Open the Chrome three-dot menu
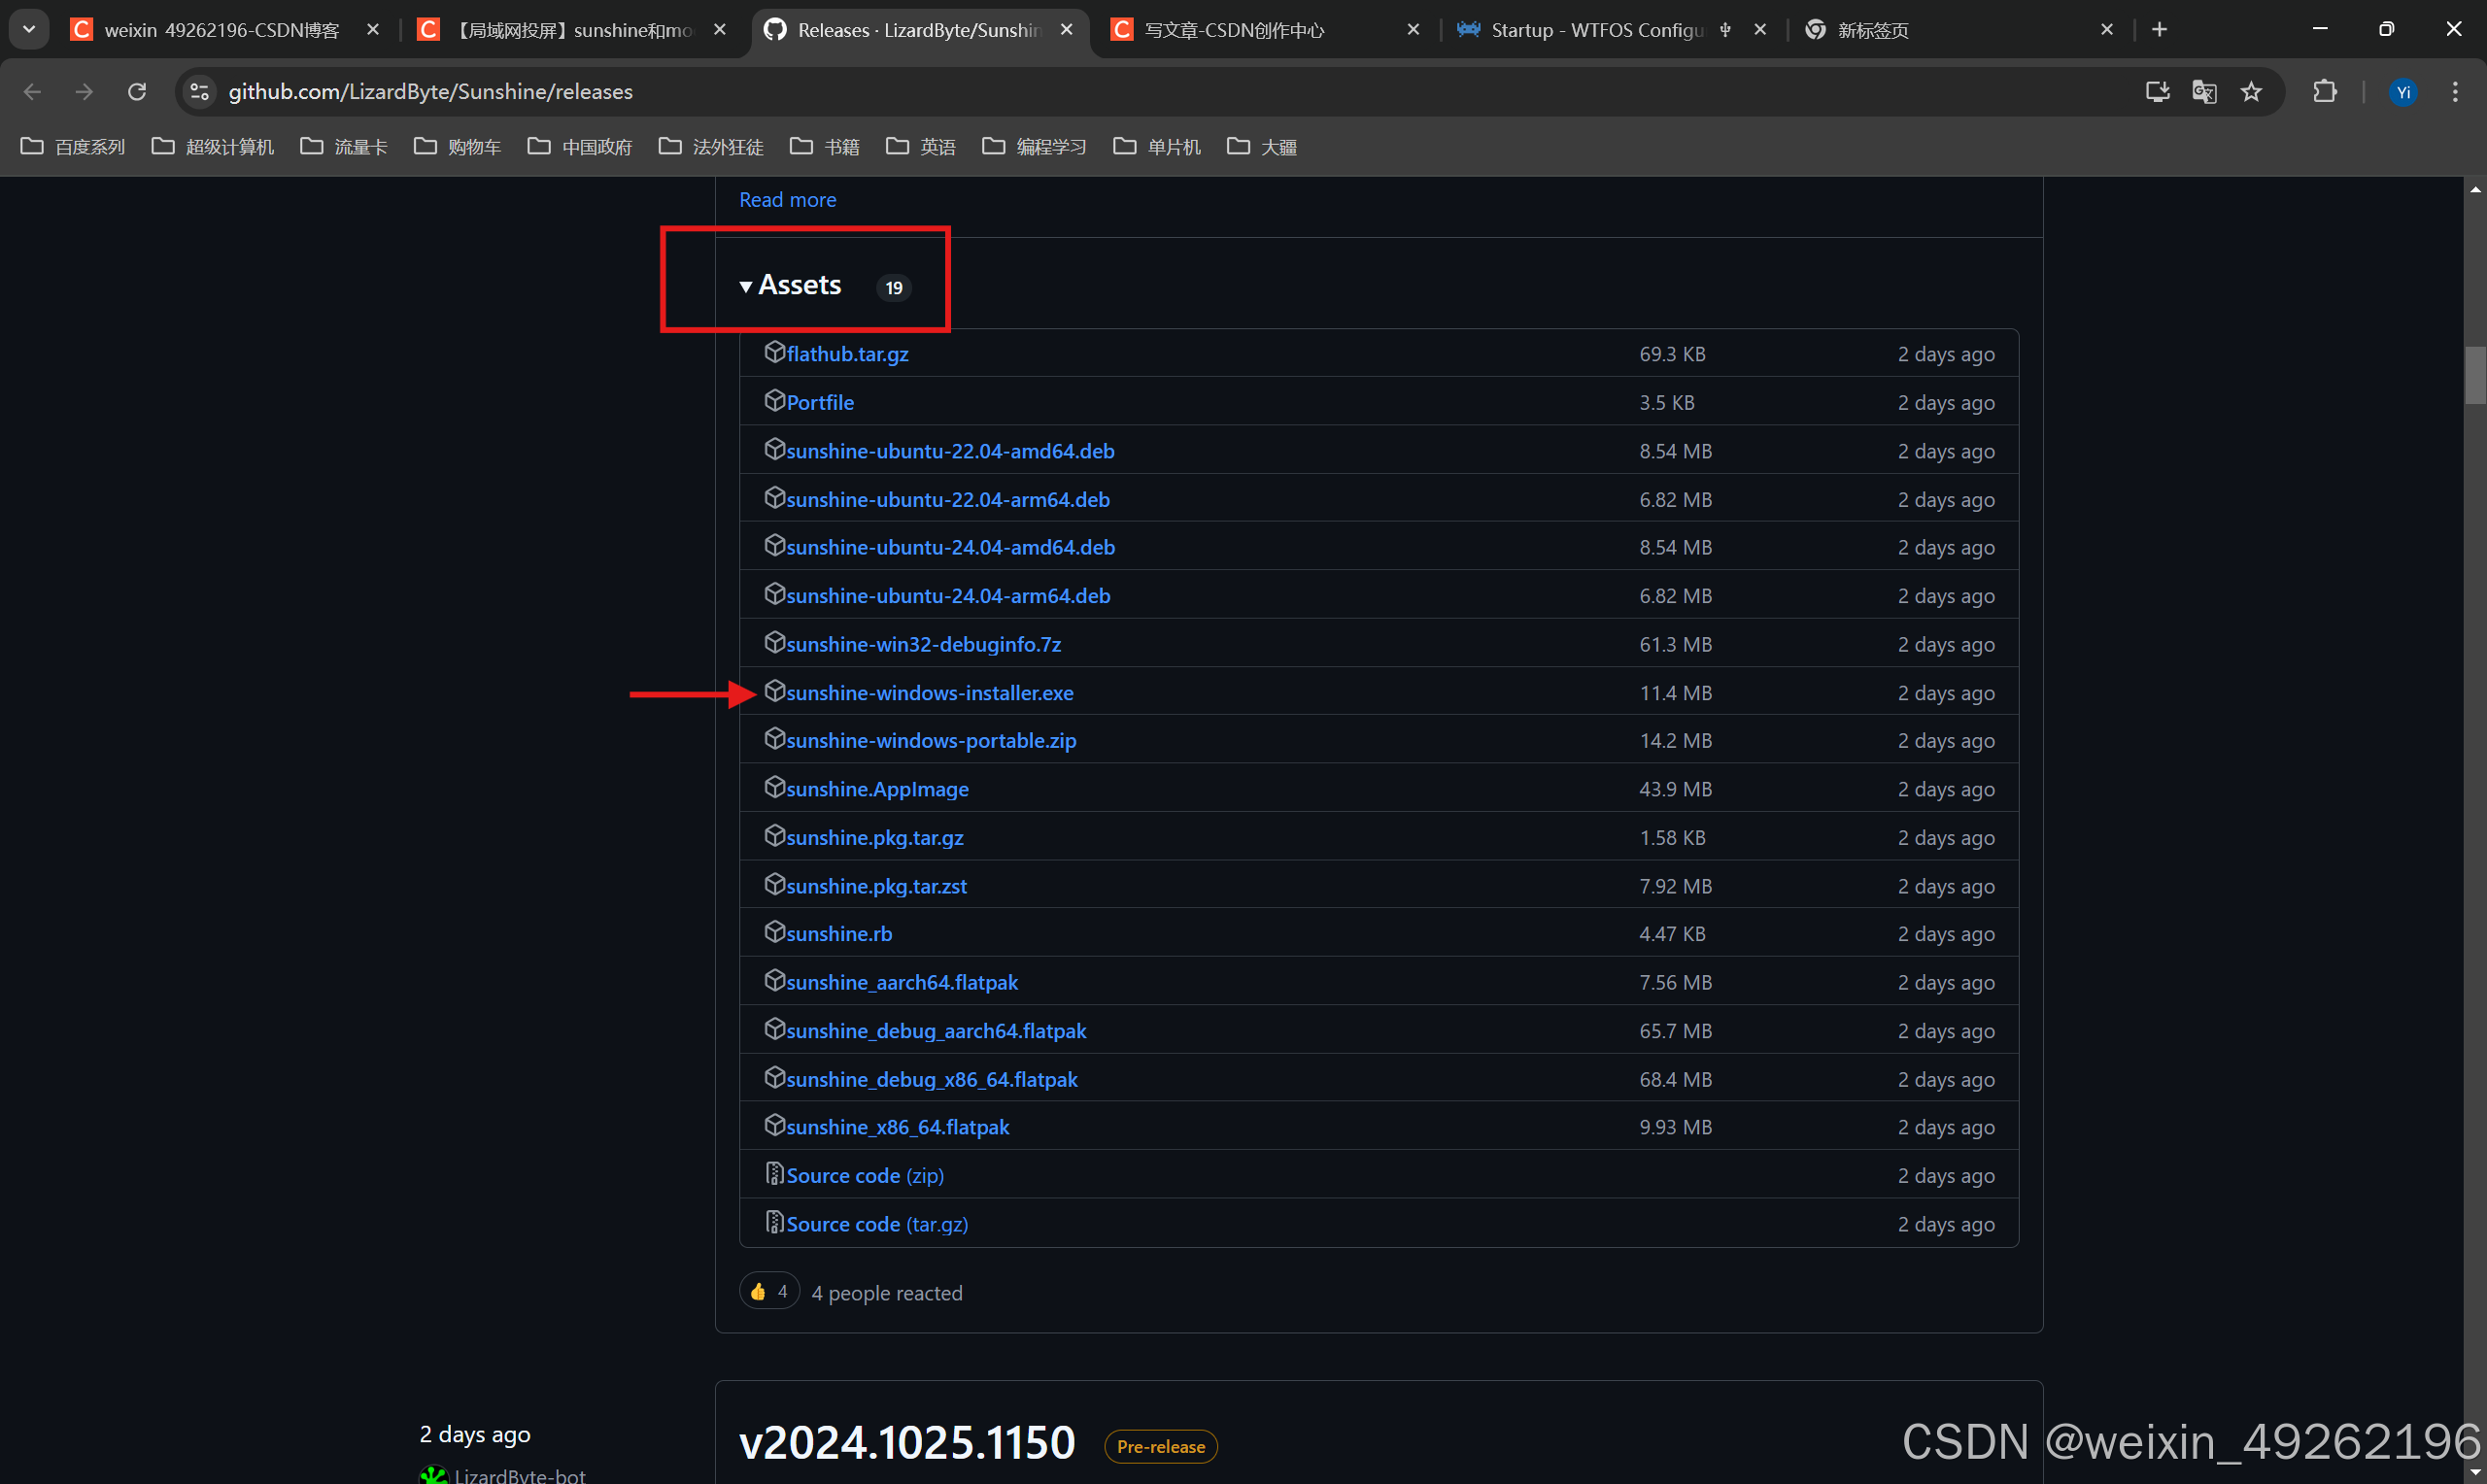2487x1484 pixels. click(x=2455, y=92)
